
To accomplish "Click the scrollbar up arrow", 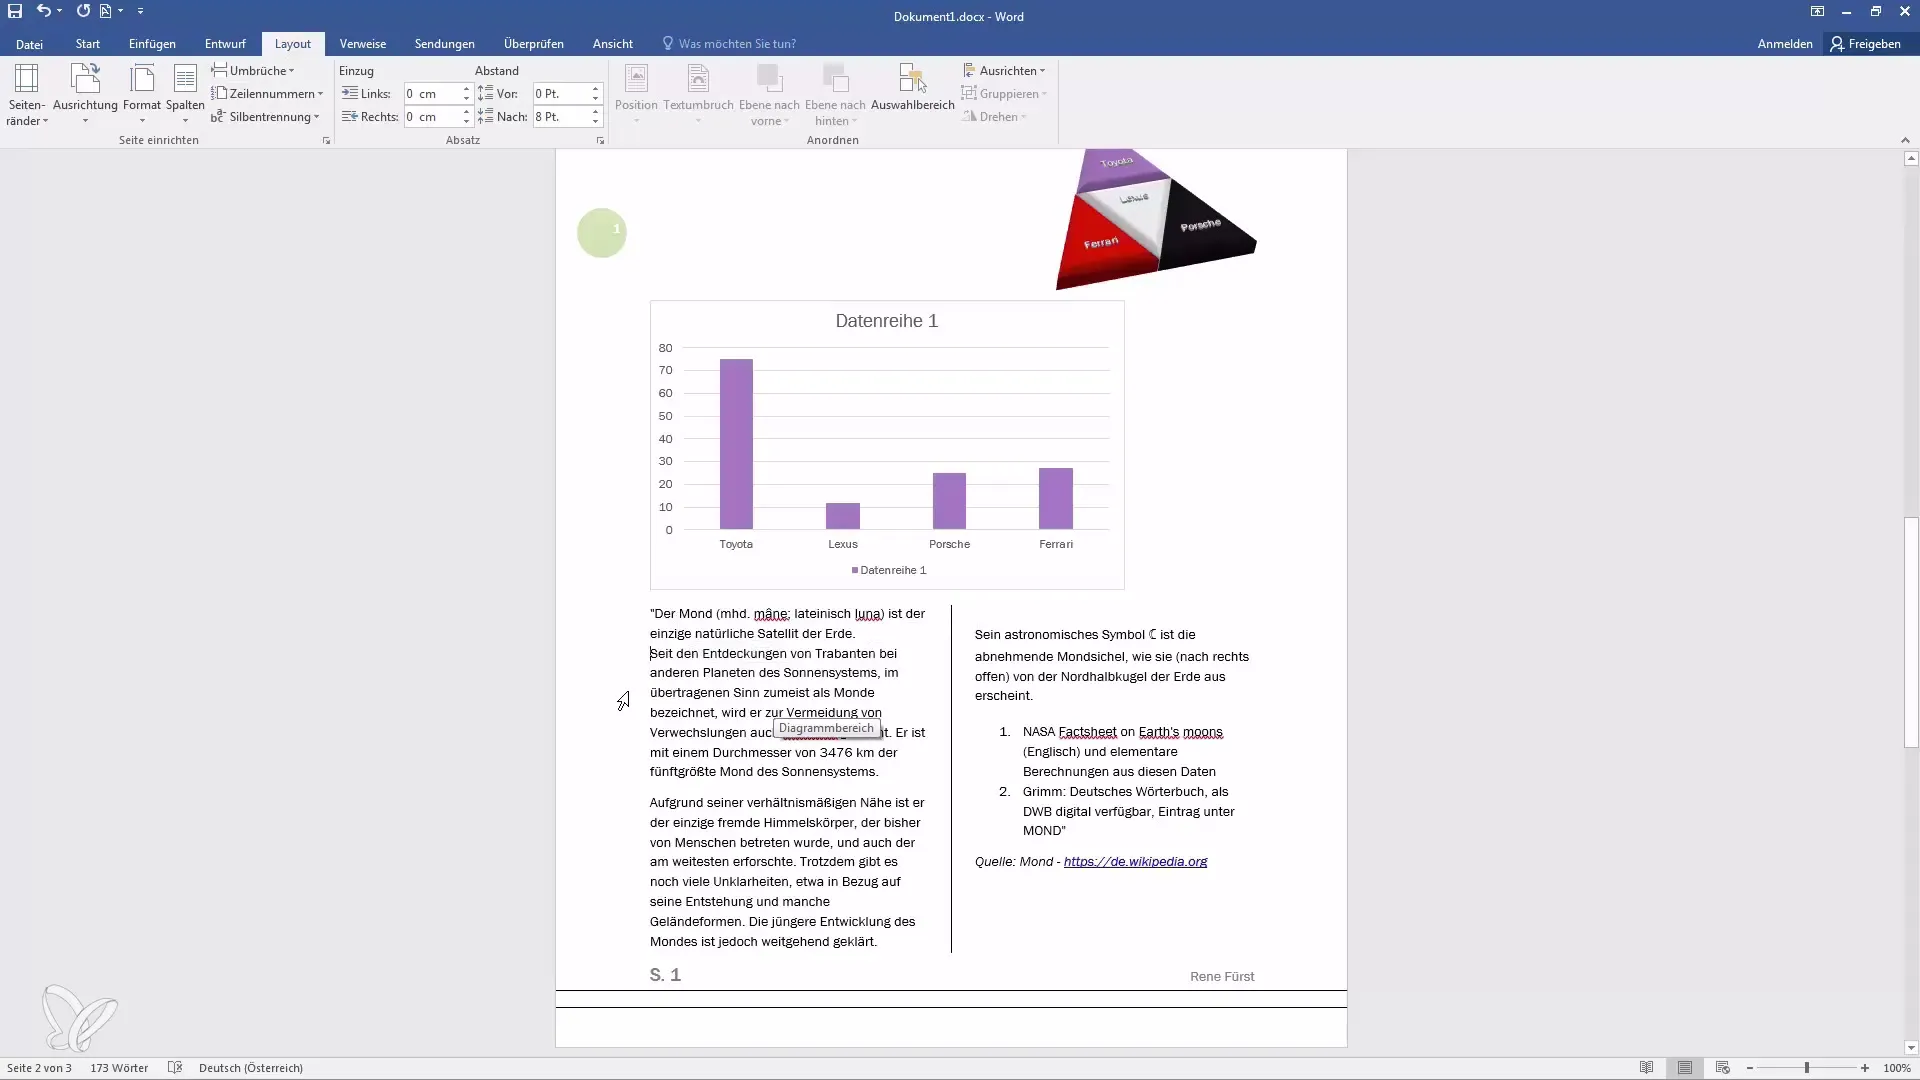I will coord(1911,158).
